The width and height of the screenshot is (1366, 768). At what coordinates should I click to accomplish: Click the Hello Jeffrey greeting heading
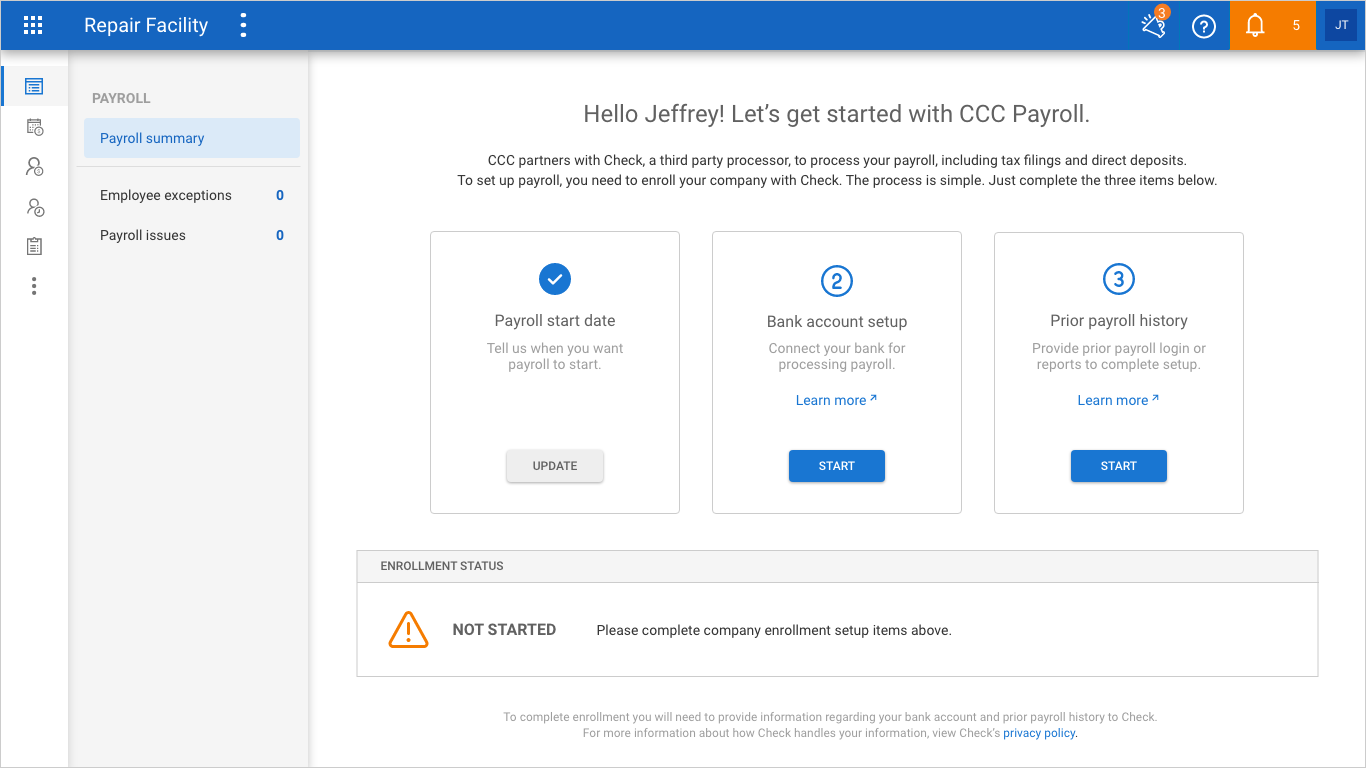point(837,114)
